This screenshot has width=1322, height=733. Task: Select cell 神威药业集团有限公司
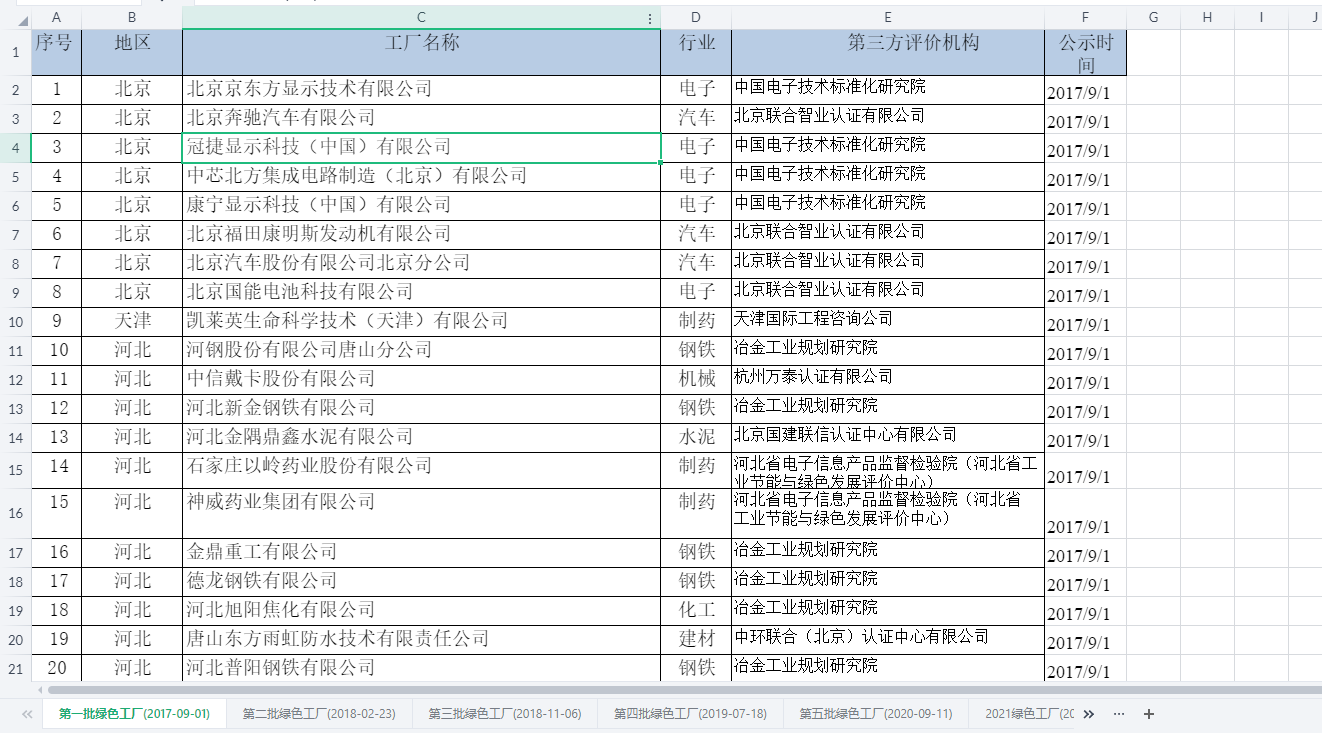point(421,513)
